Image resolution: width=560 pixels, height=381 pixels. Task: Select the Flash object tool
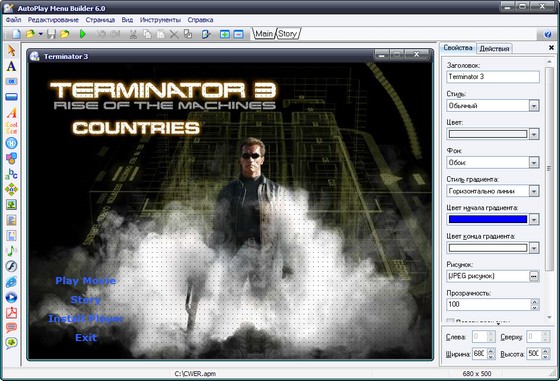(x=11, y=266)
